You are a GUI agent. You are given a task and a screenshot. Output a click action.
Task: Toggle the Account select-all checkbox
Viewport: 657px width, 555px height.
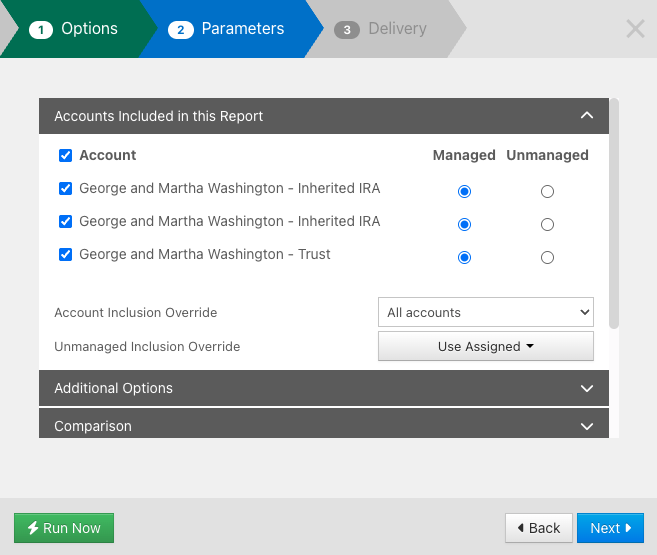point(65,155)
